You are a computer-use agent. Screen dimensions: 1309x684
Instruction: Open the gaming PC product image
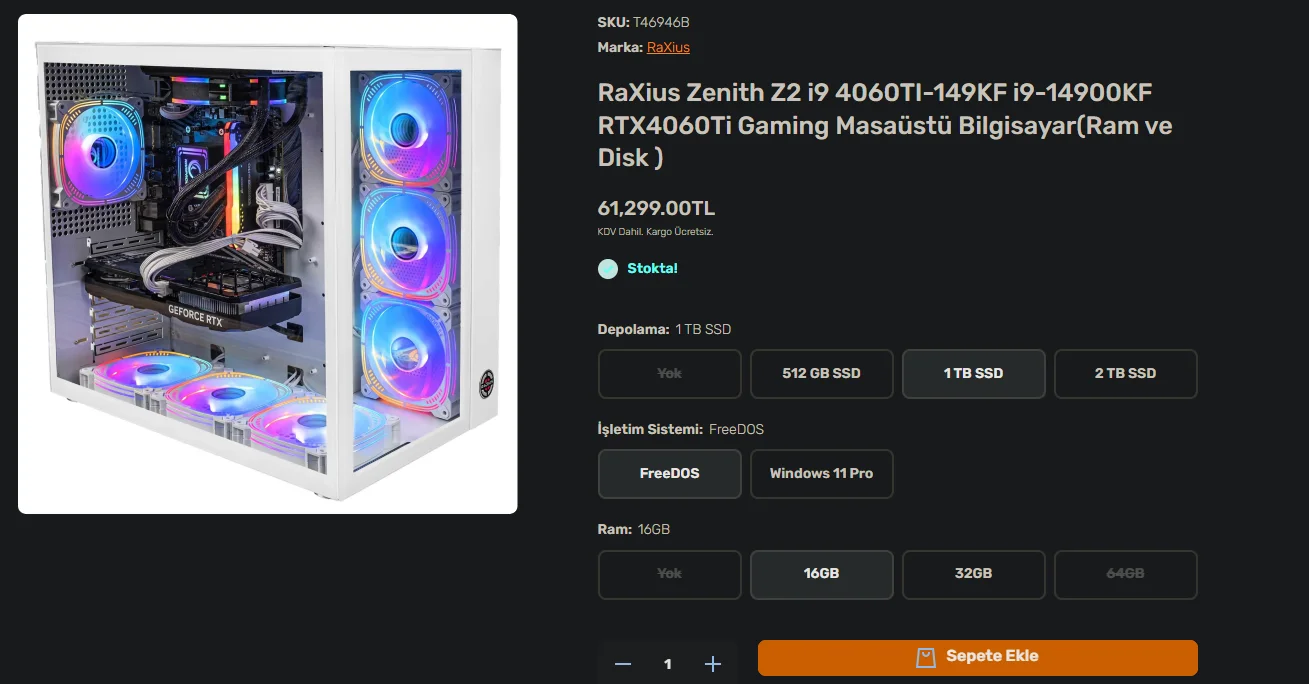point(268,264)
